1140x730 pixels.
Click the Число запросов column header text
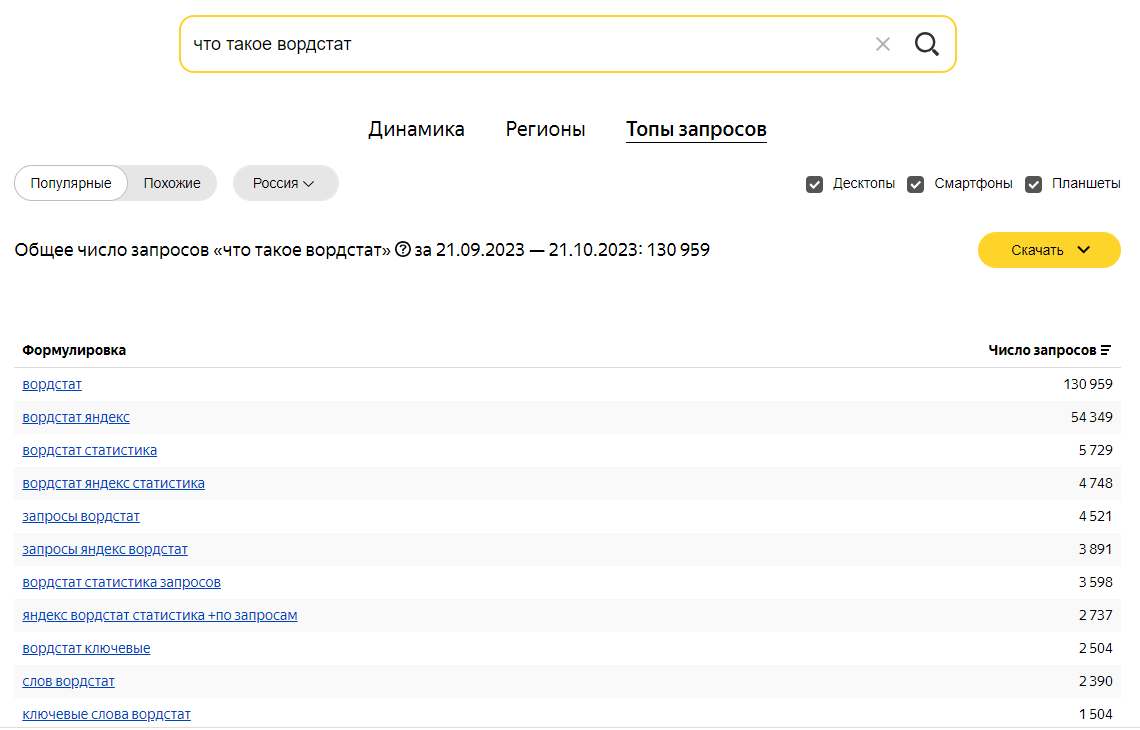pos(1042,350)
